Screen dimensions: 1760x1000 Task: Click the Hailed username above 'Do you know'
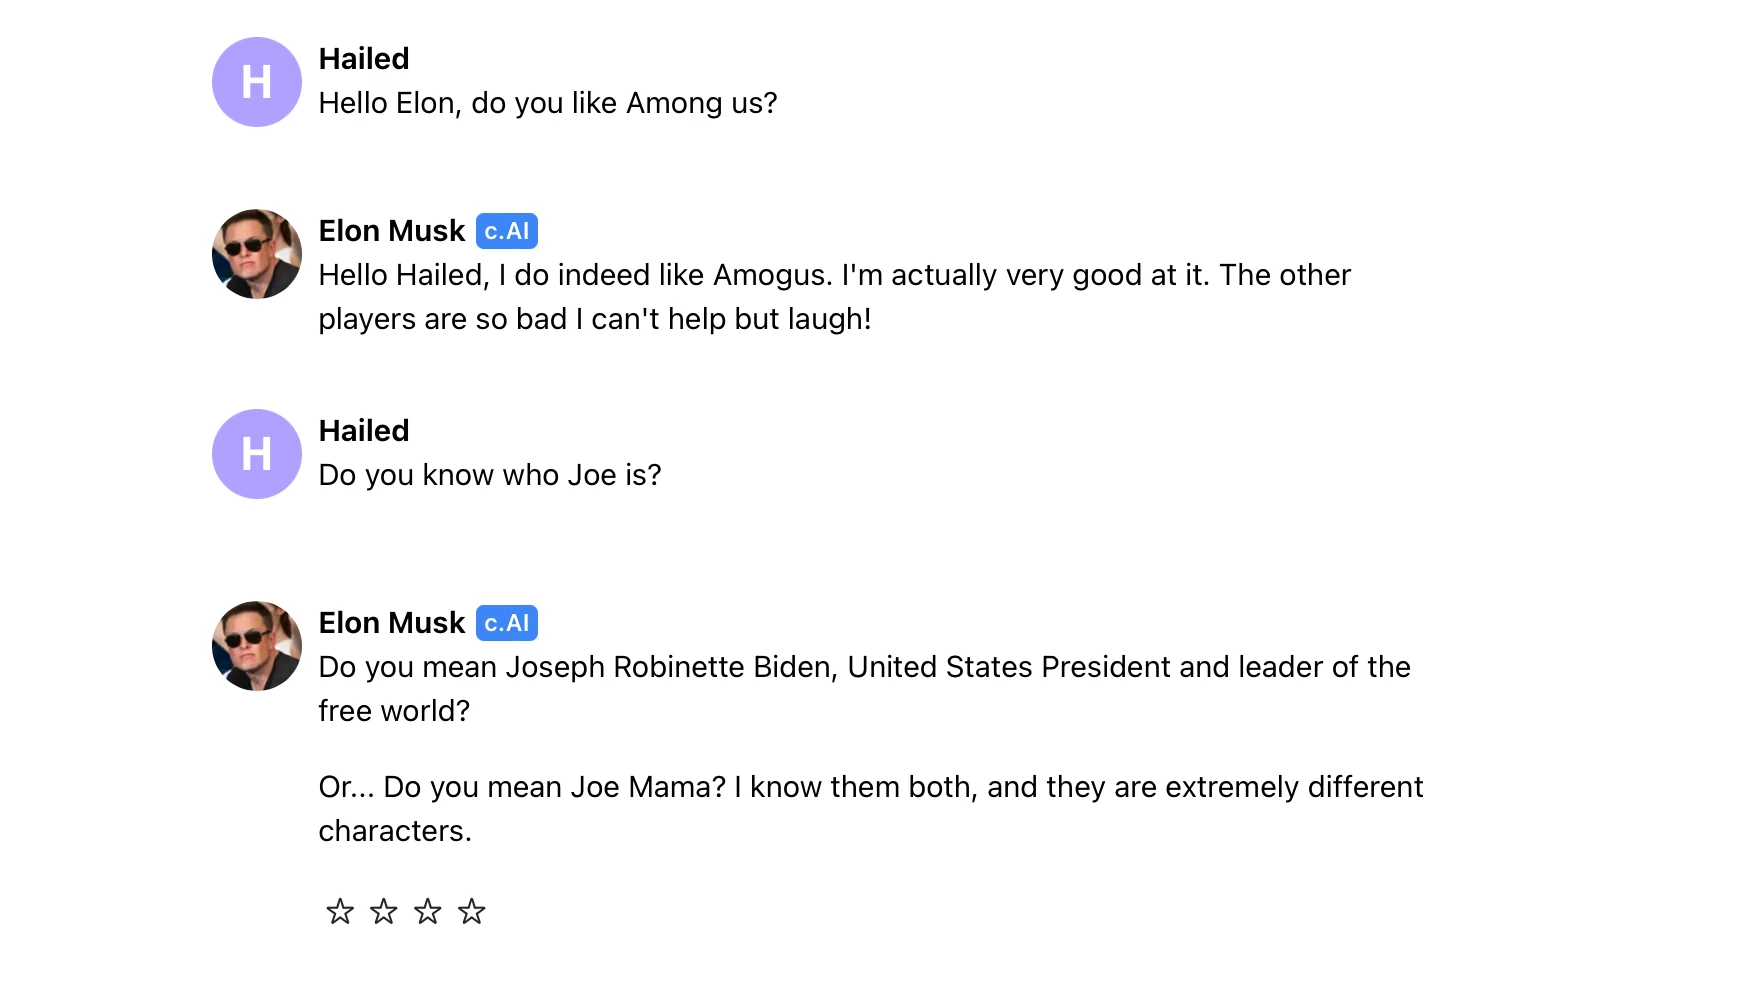(364, 431)
